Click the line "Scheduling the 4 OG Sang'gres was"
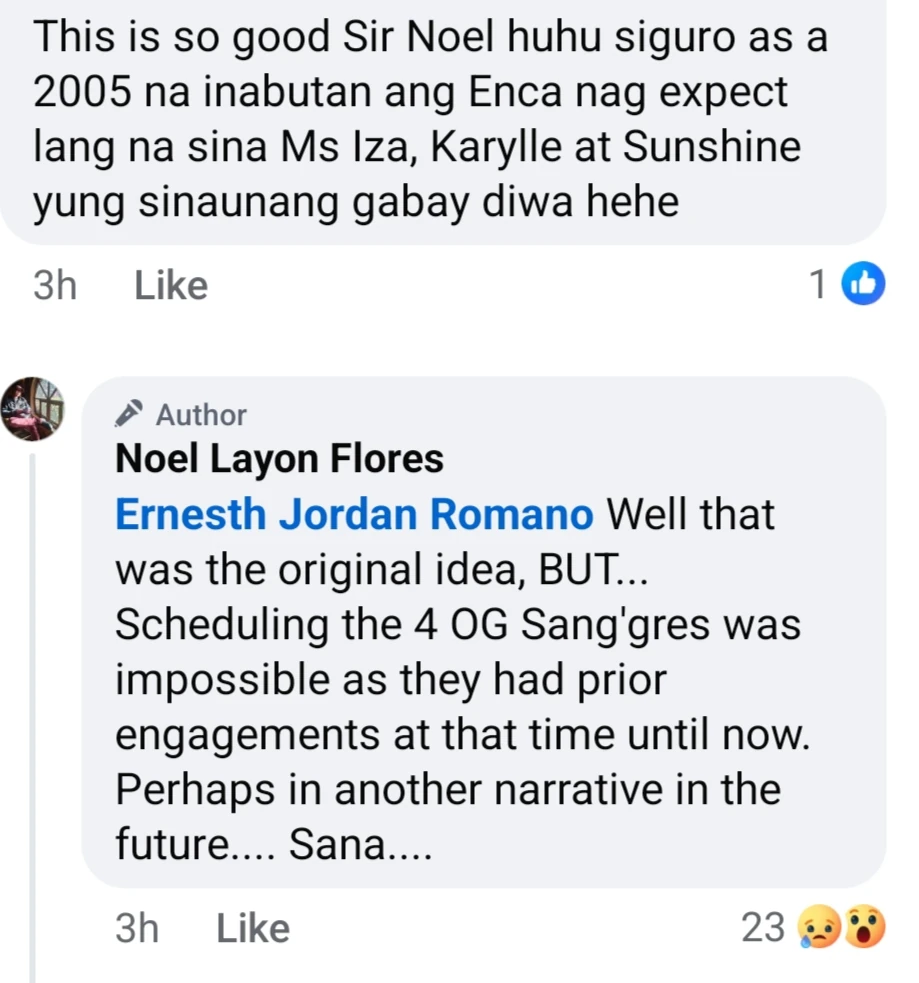919x983 pixels. [458, 625]
